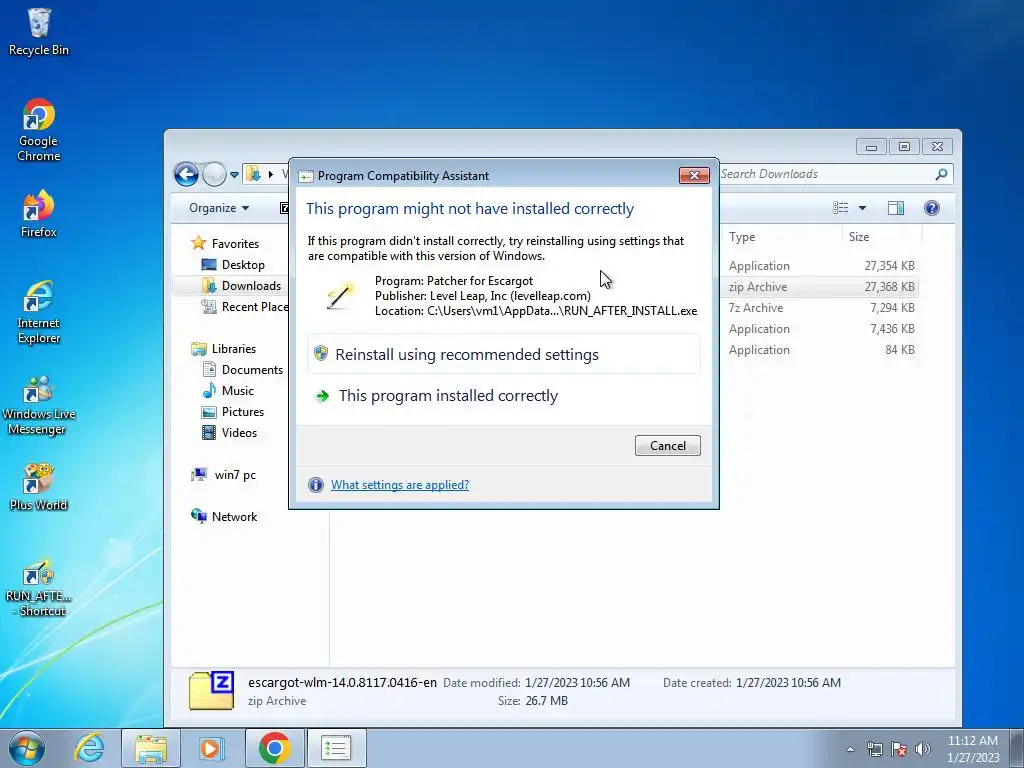The height and width of the screenshot is (768, 1024).
Task: Click the Back arrow in the Explorer window
Action: [186, 174]
